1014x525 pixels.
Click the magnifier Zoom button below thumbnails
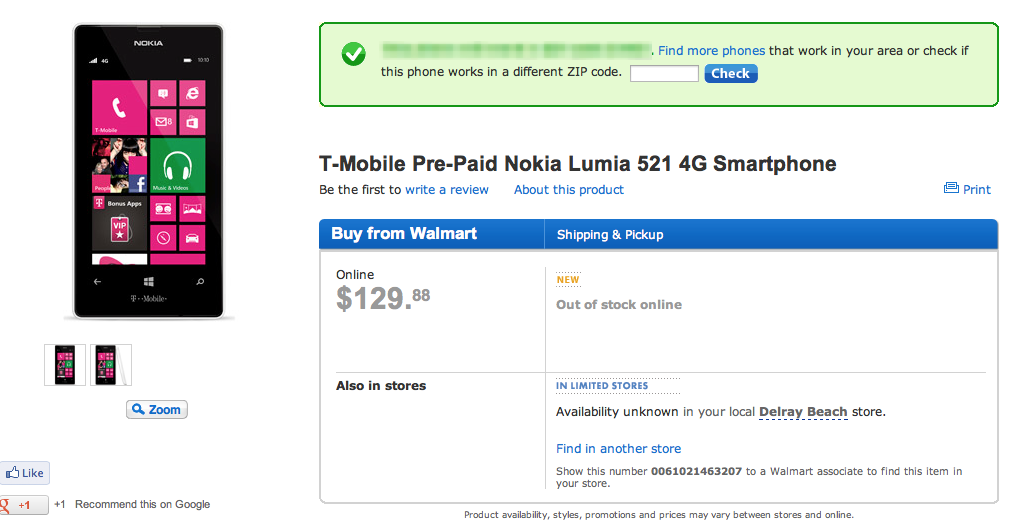pos(156,409)
